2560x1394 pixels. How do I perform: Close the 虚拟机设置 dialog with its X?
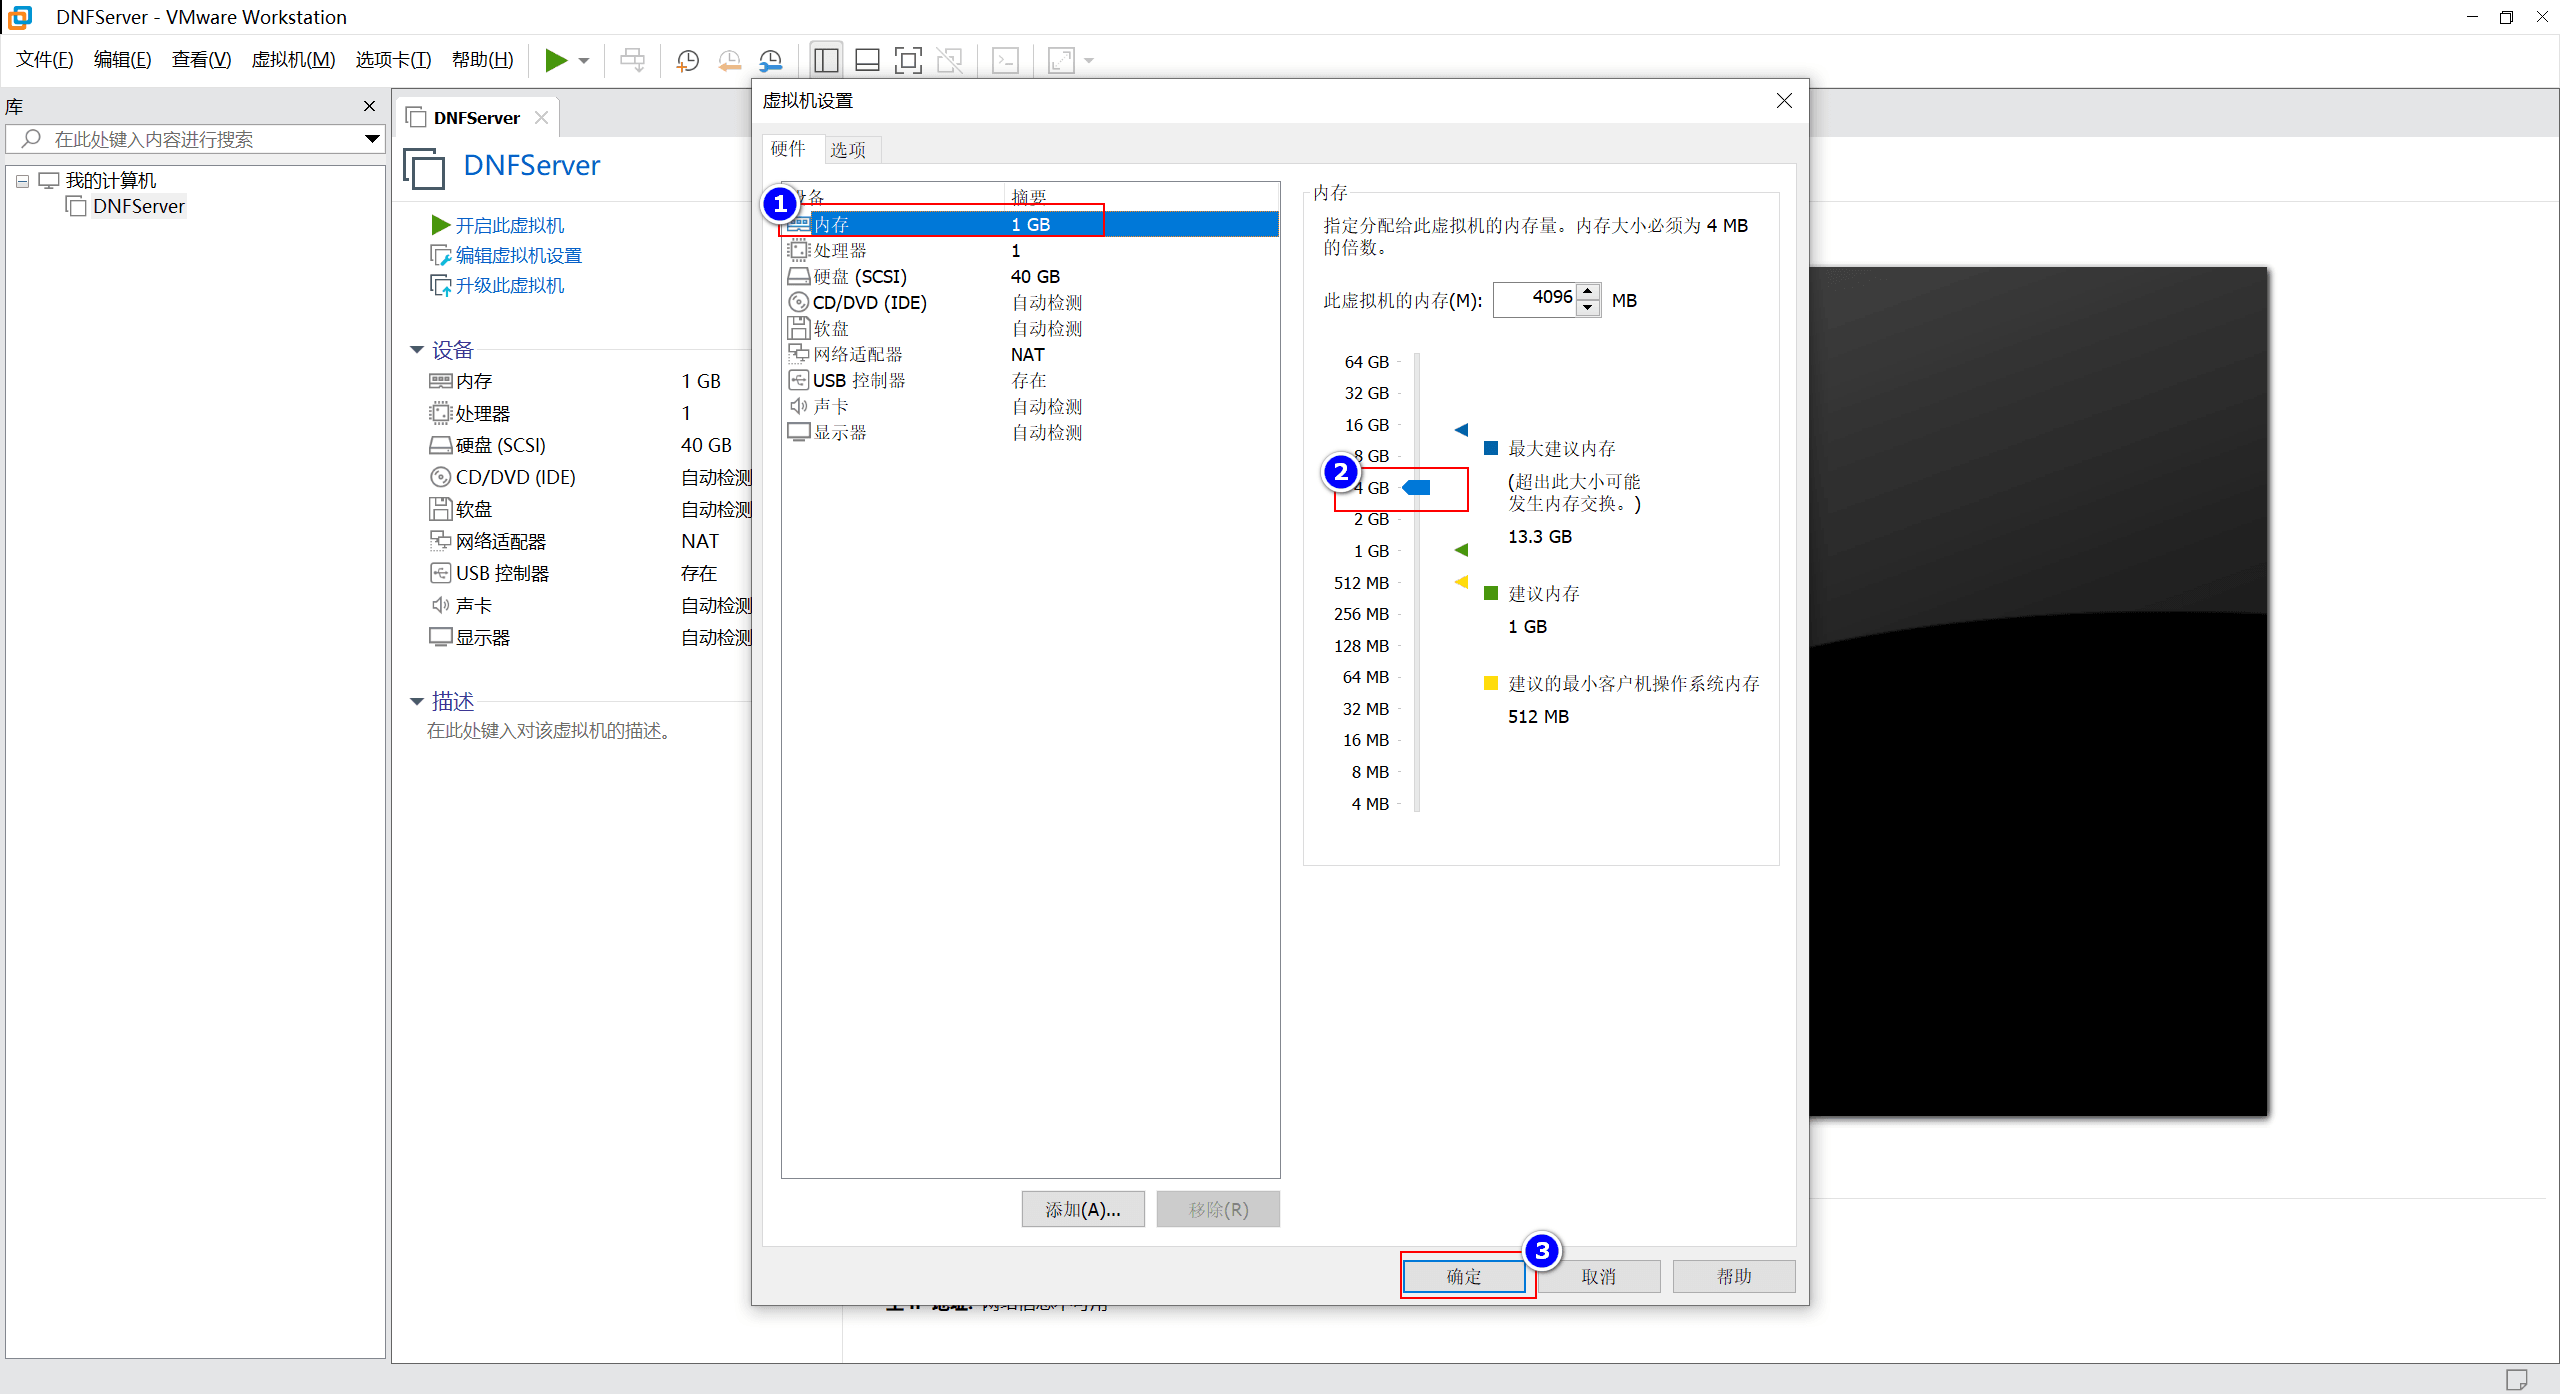(1784, 101)
